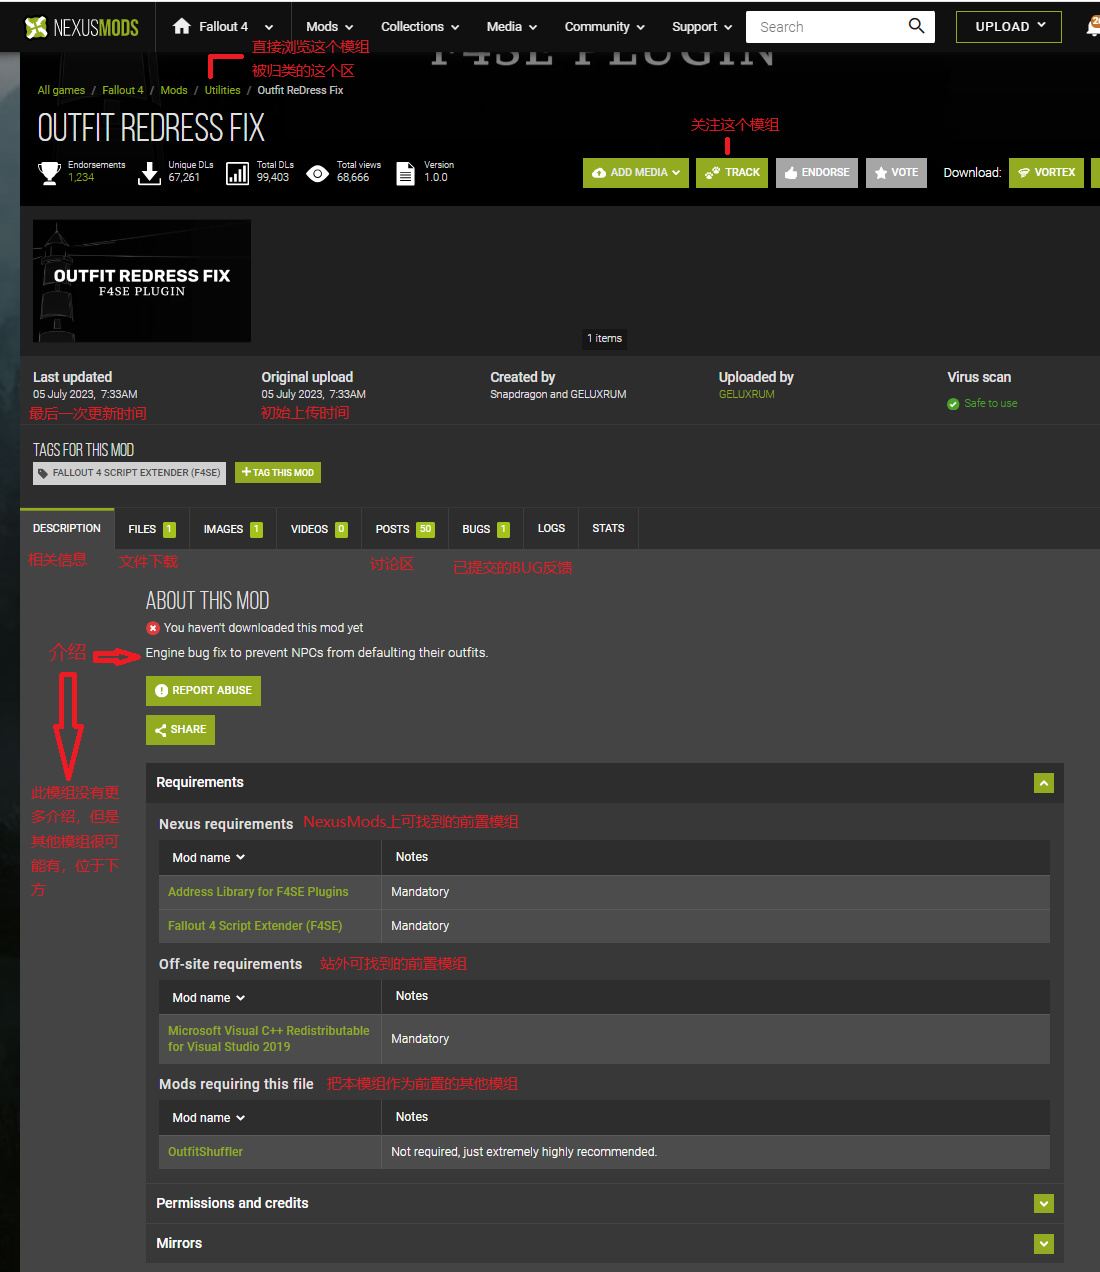Open the Media menu
Screen dimensions: 1100x1272
(511, 27)
